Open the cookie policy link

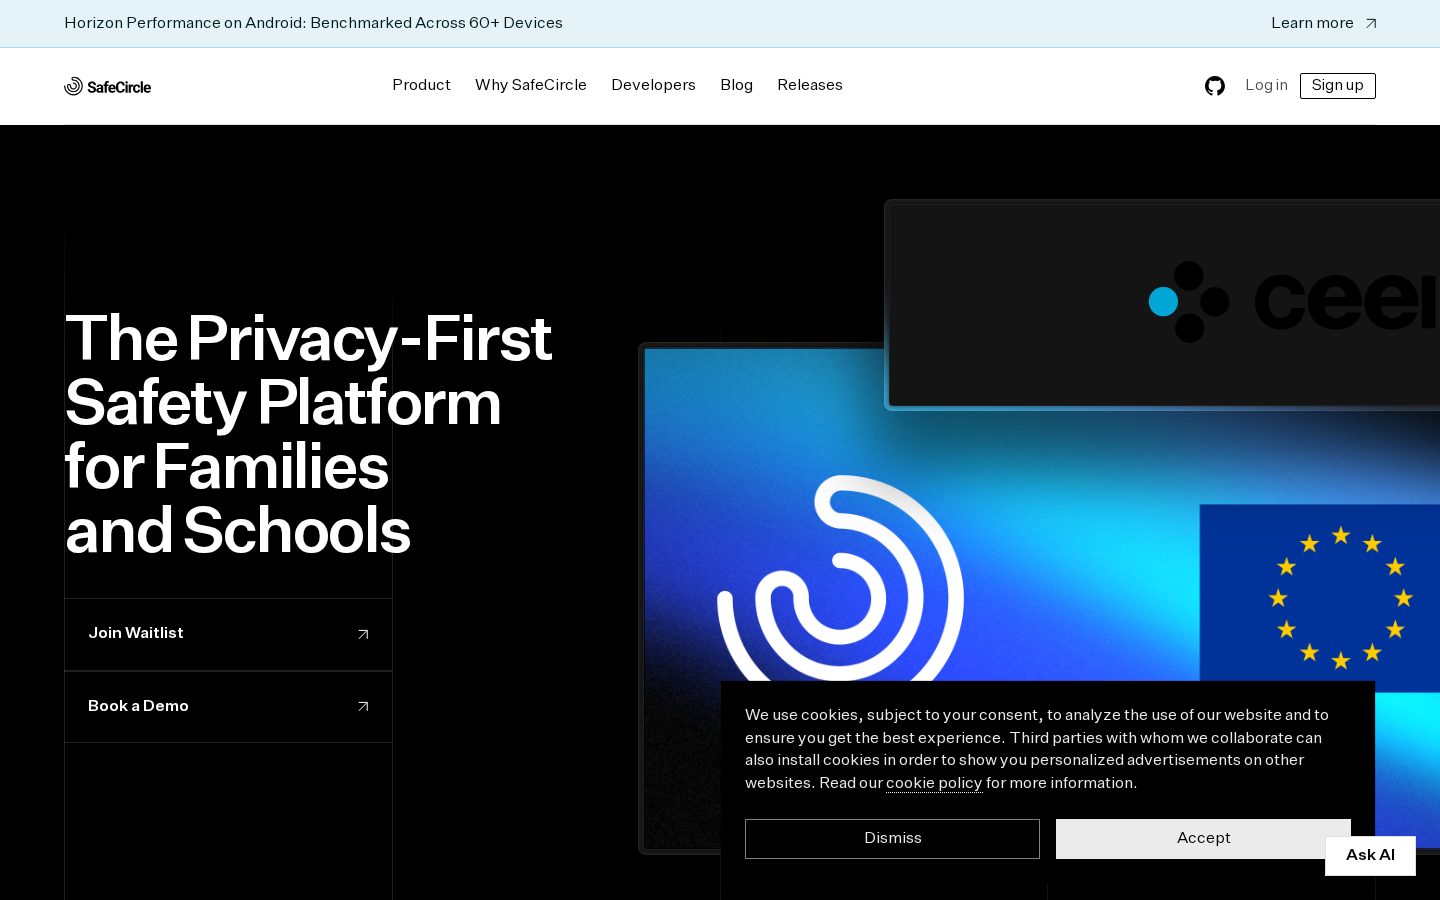(934, 783)
